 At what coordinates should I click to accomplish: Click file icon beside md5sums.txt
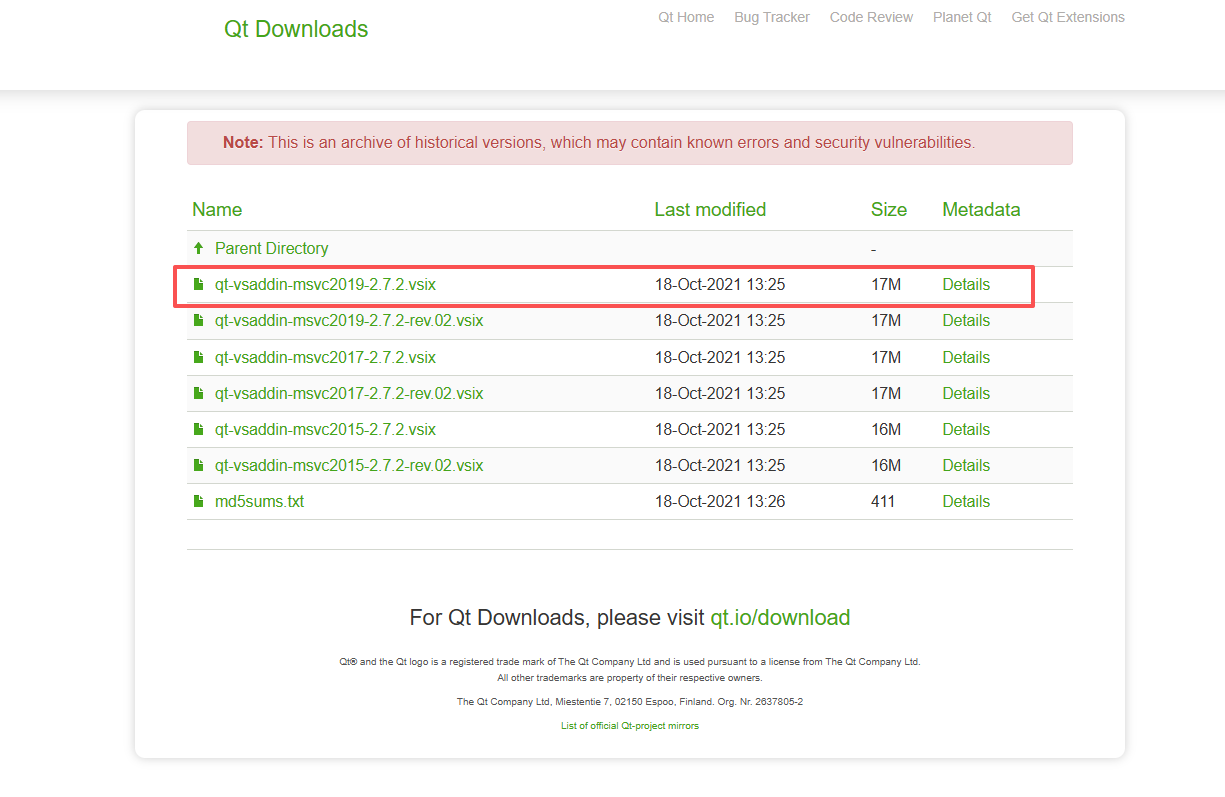click(x=198, y=501)
